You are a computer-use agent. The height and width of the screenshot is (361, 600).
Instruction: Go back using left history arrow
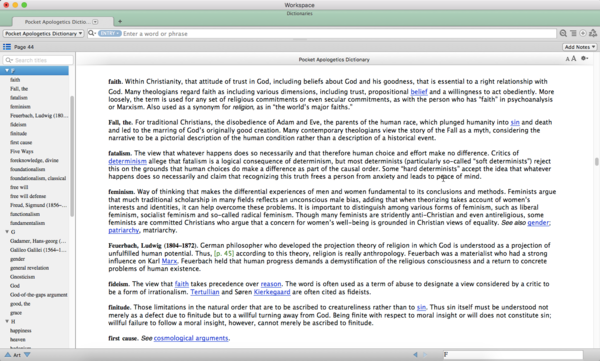415,354
